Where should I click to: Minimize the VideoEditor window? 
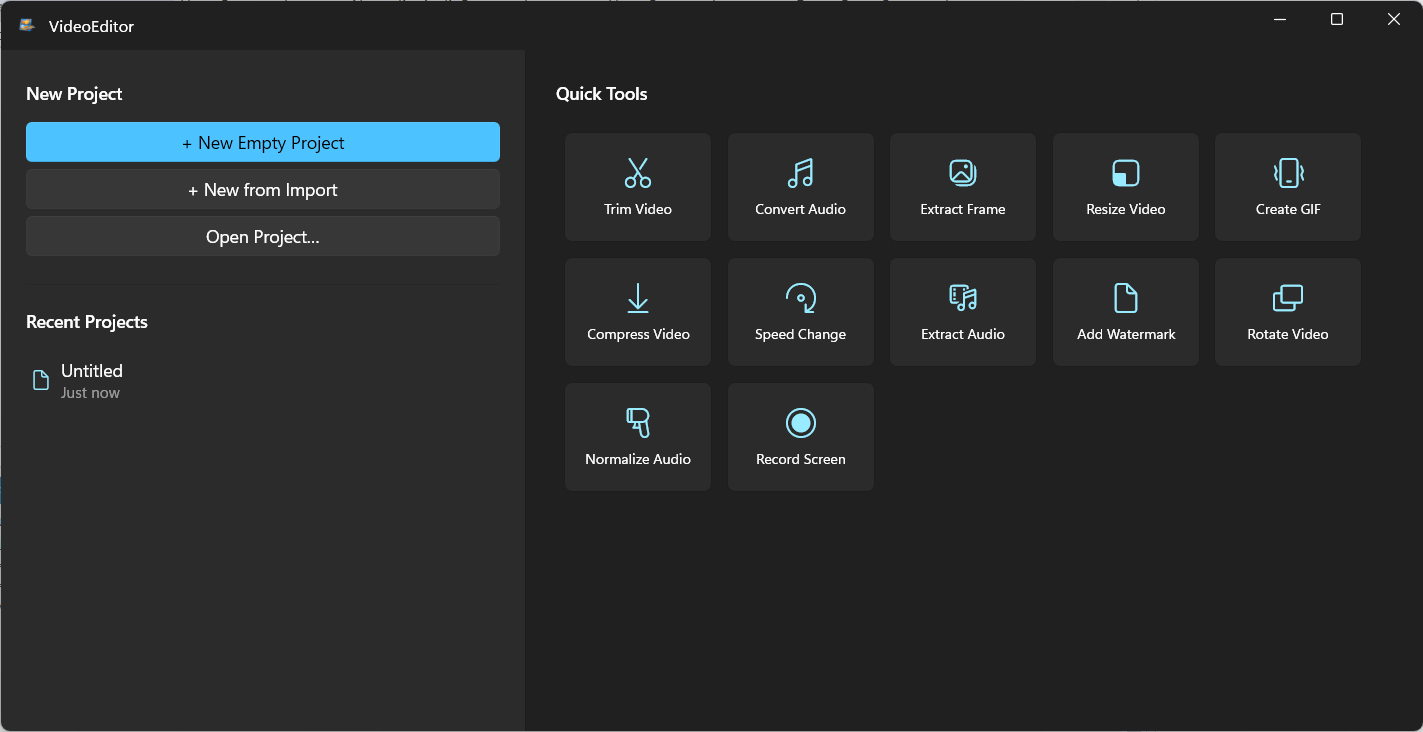point(1280,19)
